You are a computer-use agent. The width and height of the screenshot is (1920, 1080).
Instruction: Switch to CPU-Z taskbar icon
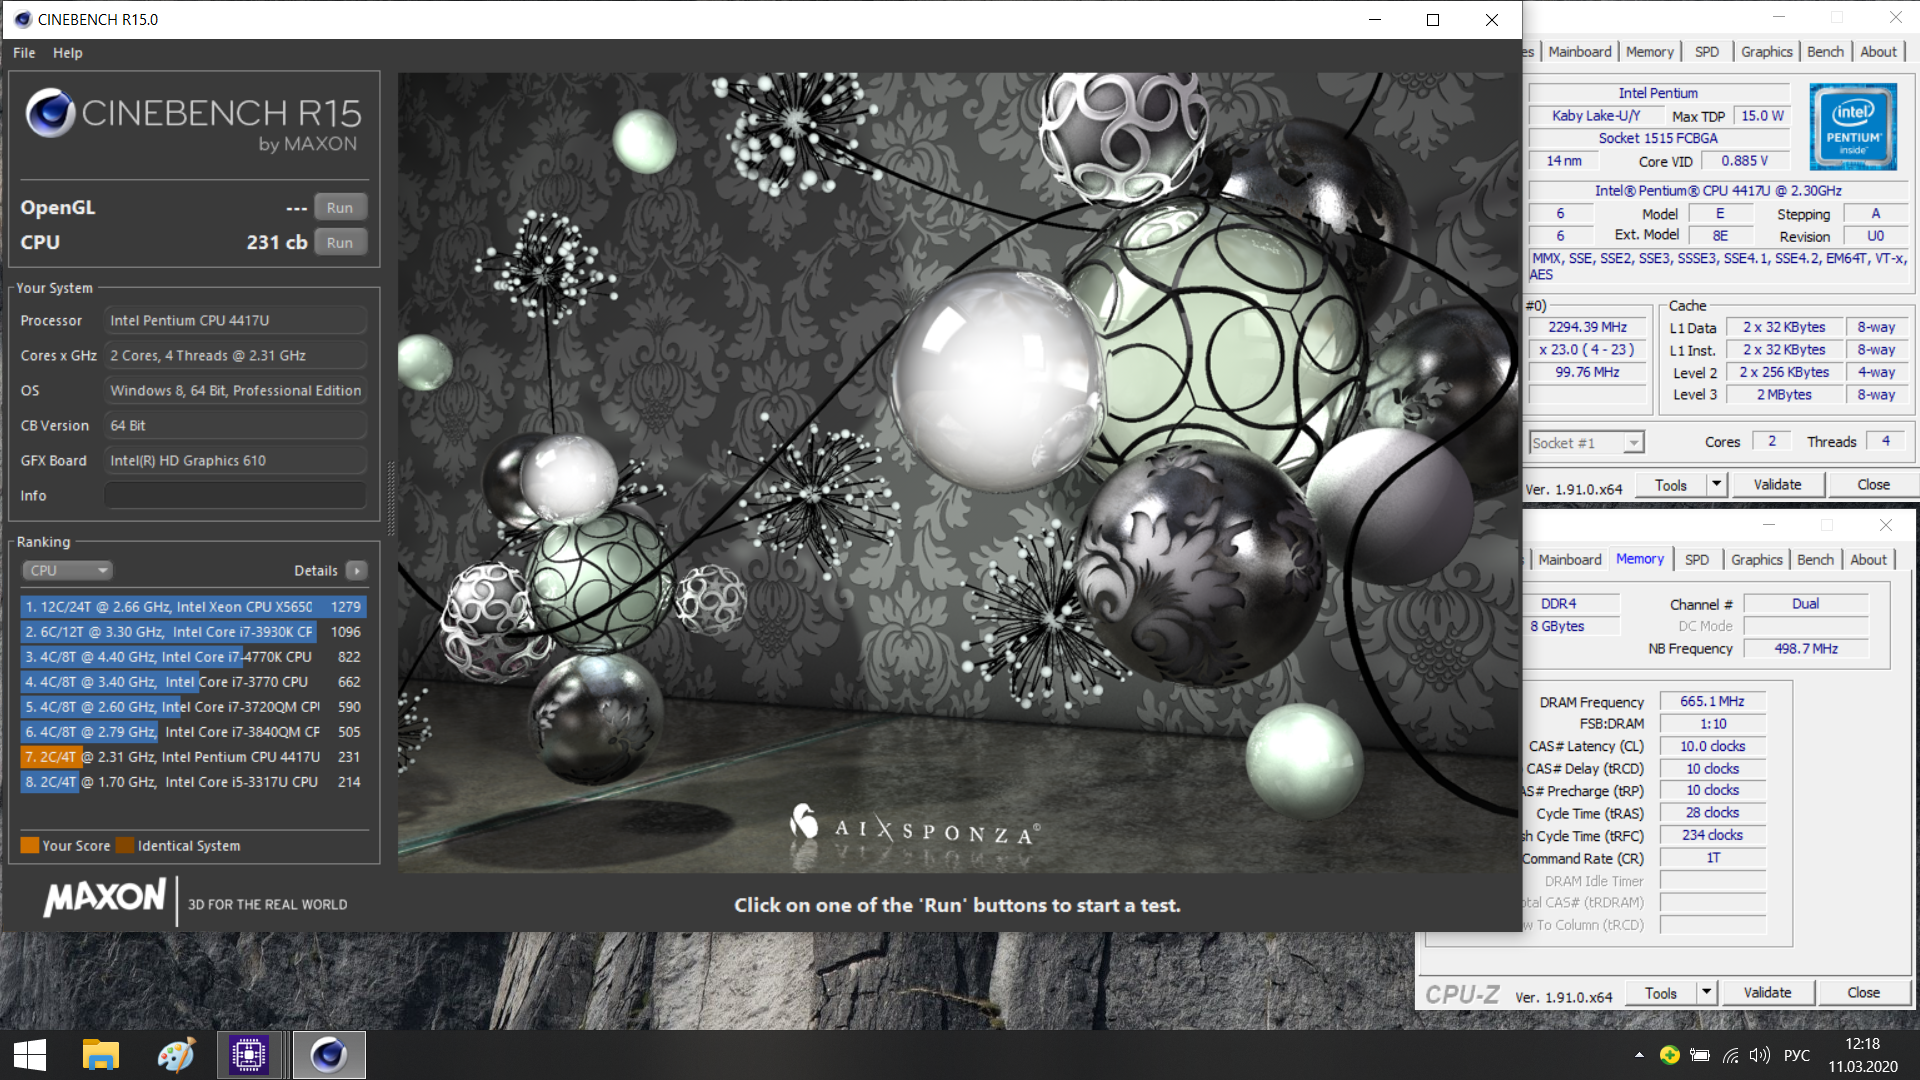coord(249,1055)
